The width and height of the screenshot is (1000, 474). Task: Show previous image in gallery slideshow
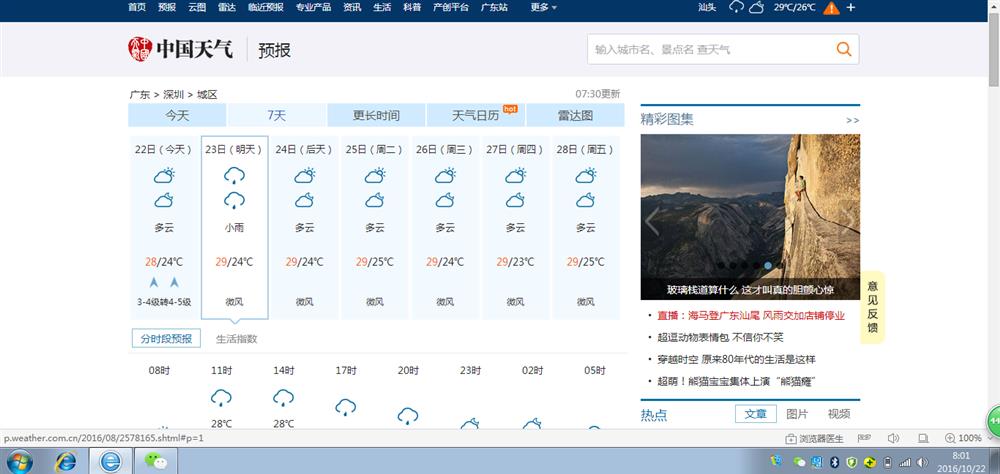tap(653, 218)
